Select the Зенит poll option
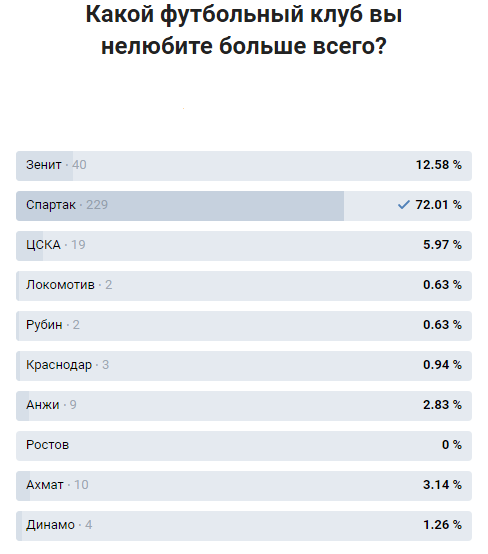The height and width of the screenshot is (554, 488). (x=244, y=166)
